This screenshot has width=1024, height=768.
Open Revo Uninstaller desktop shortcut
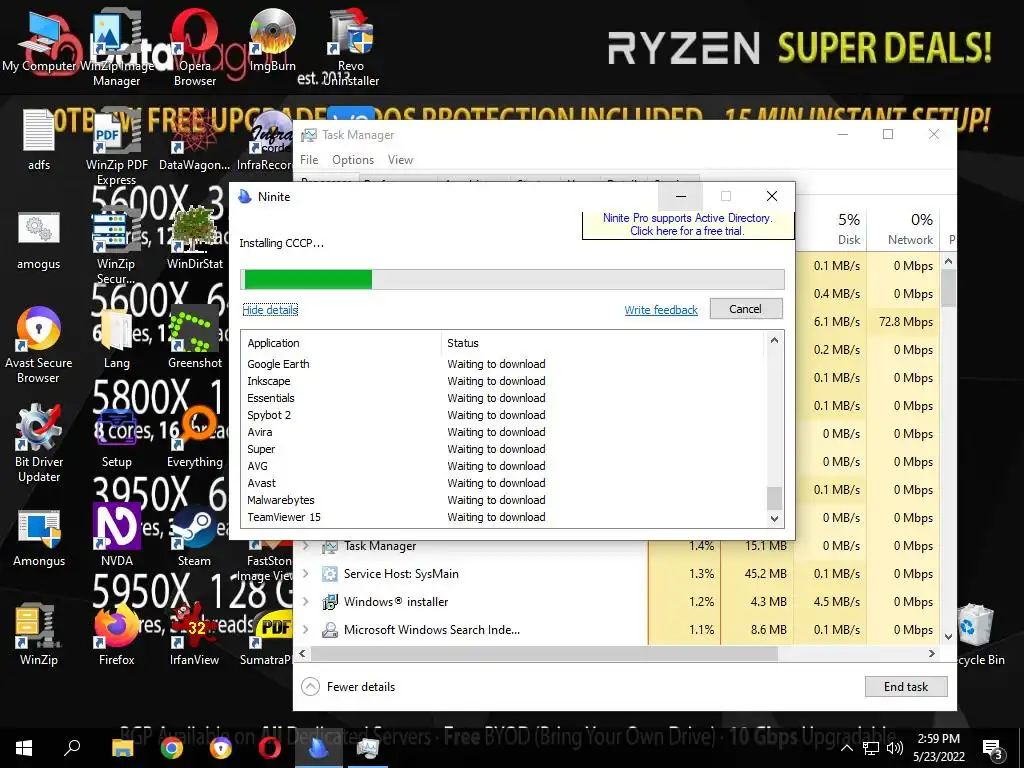coord(351,49)
